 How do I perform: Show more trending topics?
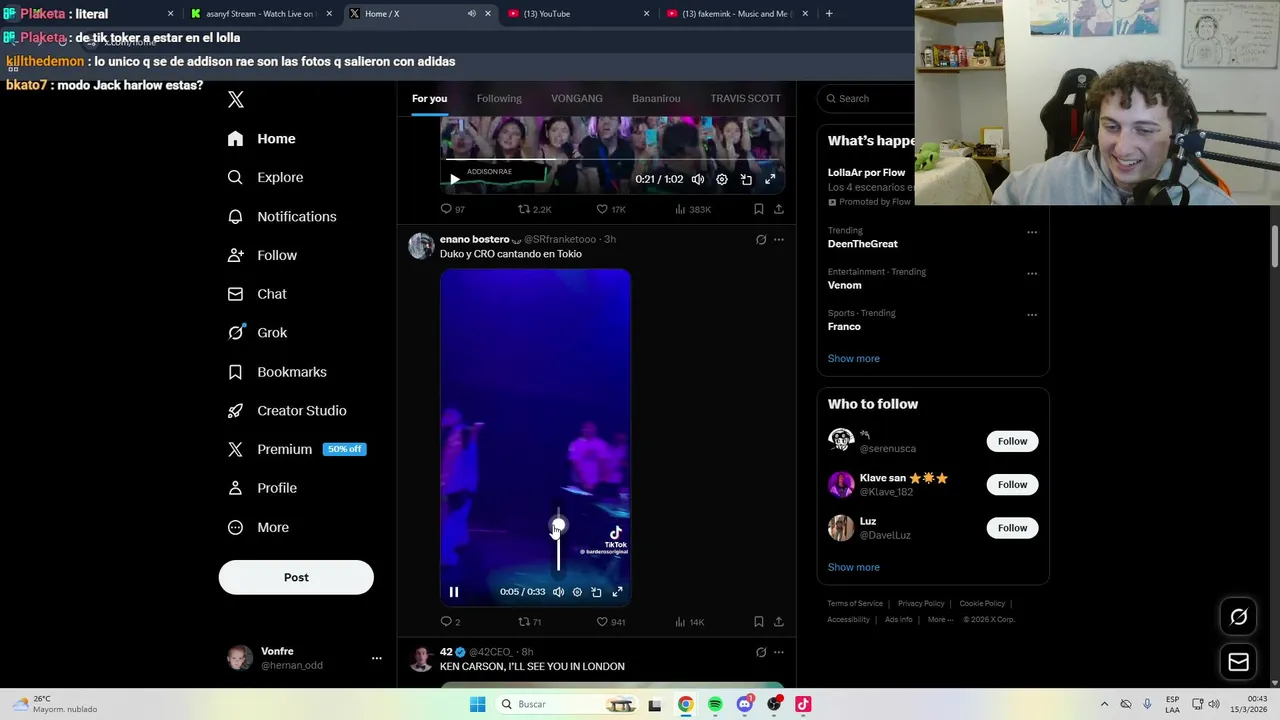(x=853, y=358)
